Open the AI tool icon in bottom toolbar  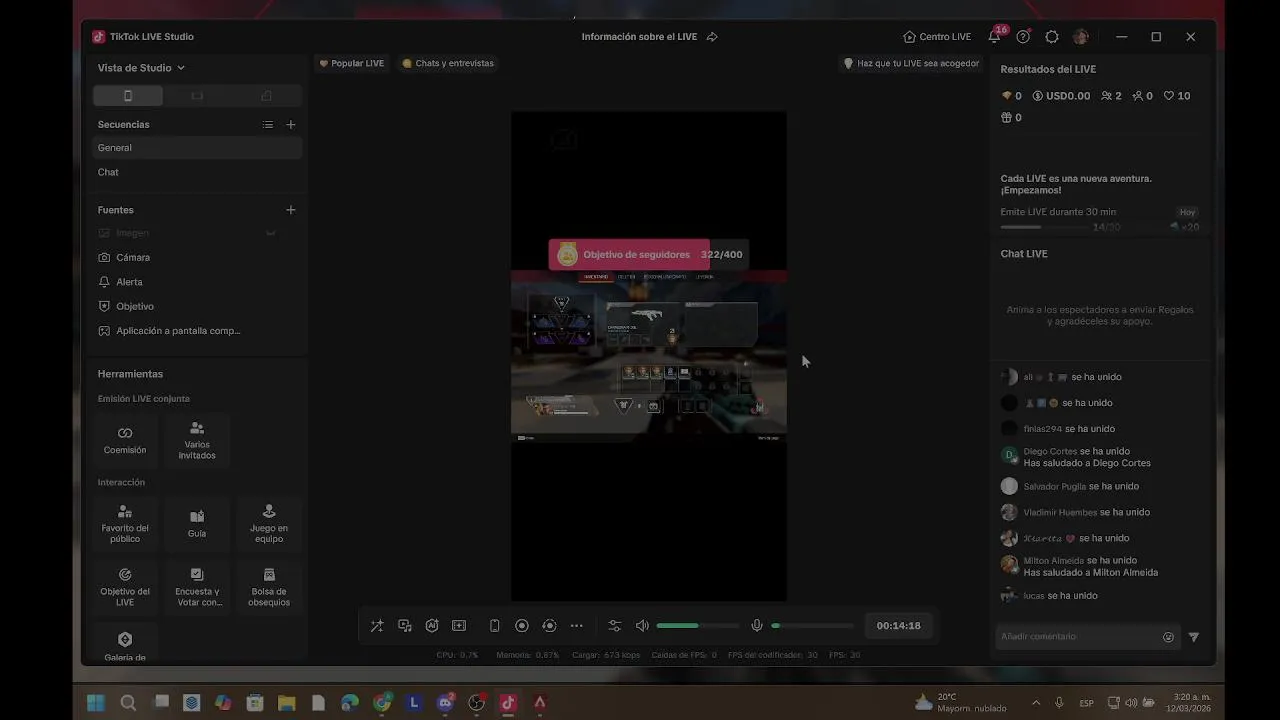click(x=432, y=626)
